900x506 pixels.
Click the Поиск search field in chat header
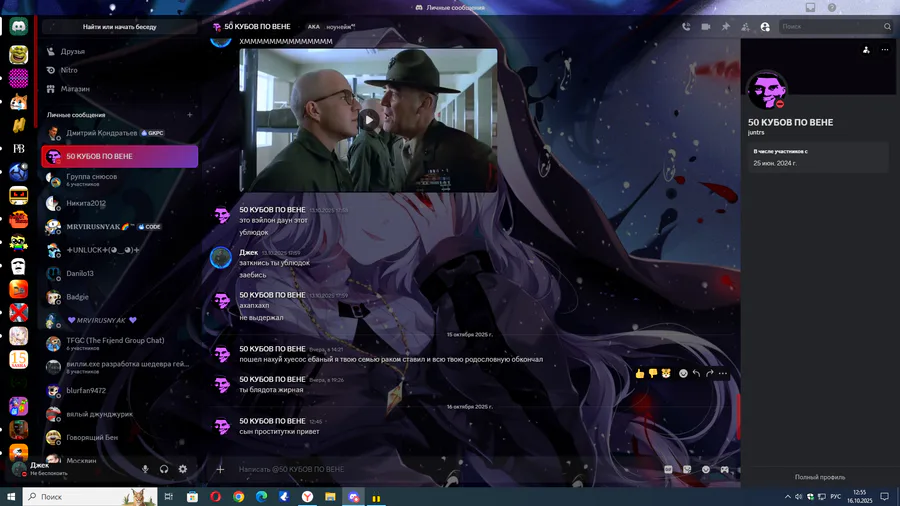point(836,26)
